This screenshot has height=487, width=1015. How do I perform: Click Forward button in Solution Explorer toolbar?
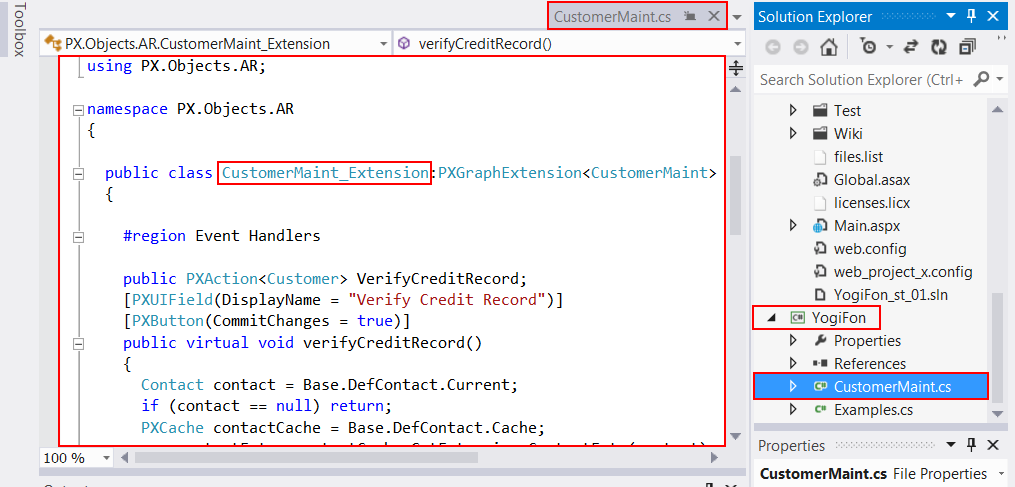click(801, 47)
